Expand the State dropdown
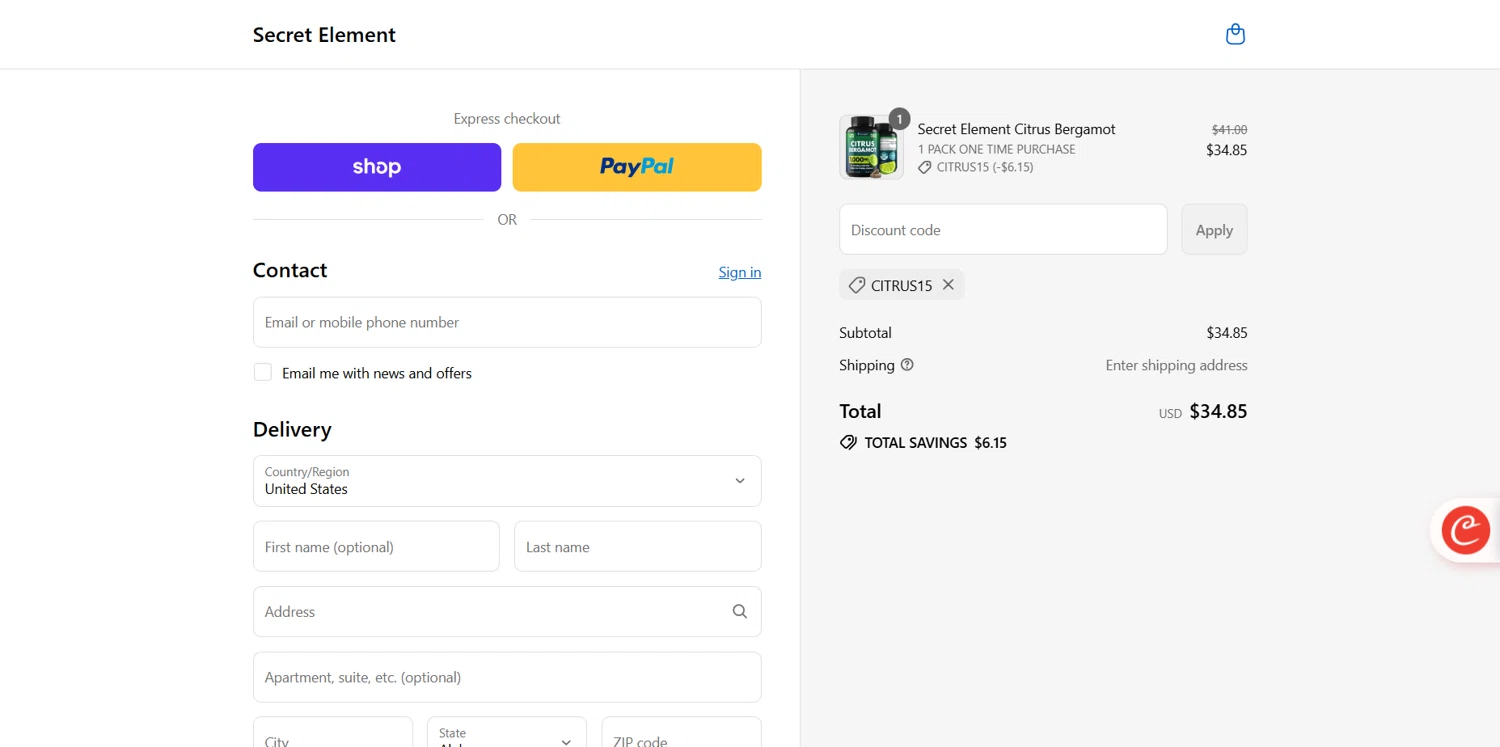 click(507, 732)
